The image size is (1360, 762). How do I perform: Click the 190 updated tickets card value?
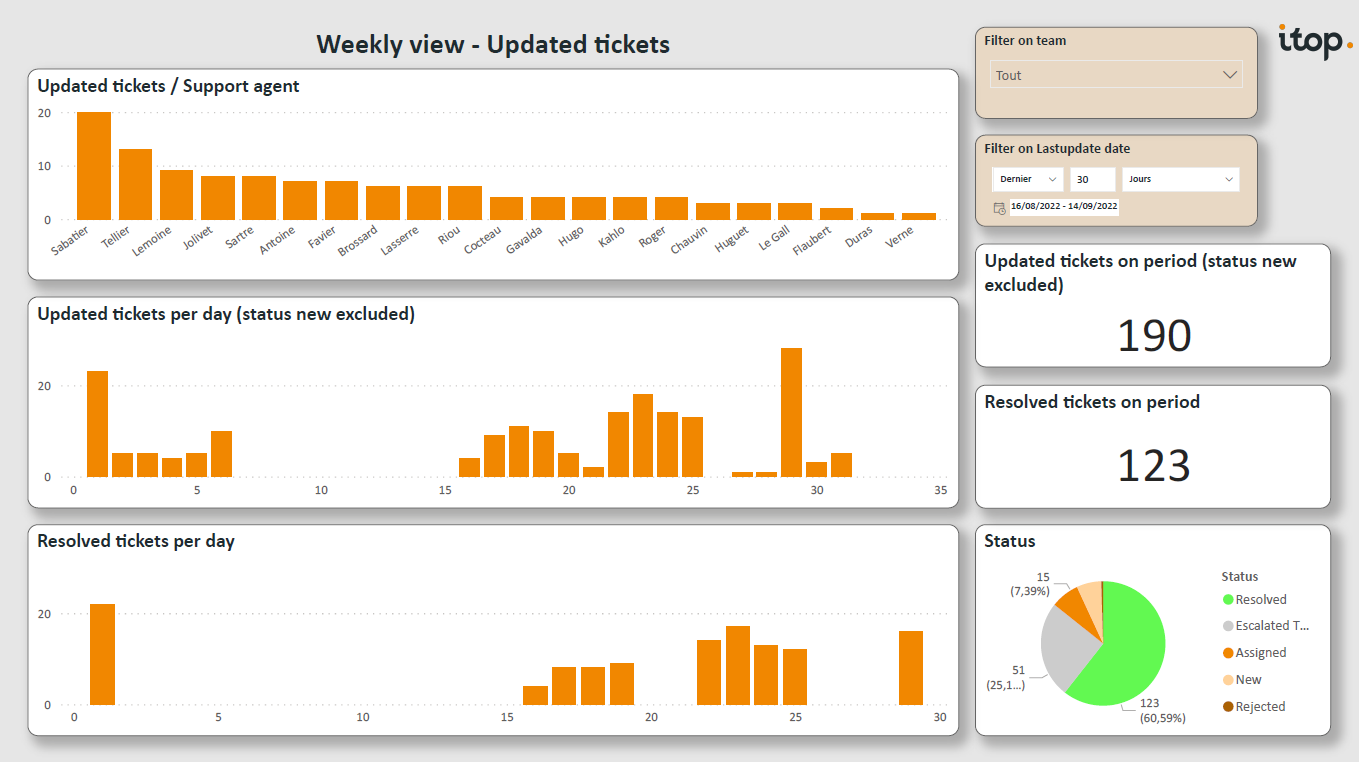coord(1153,337)
